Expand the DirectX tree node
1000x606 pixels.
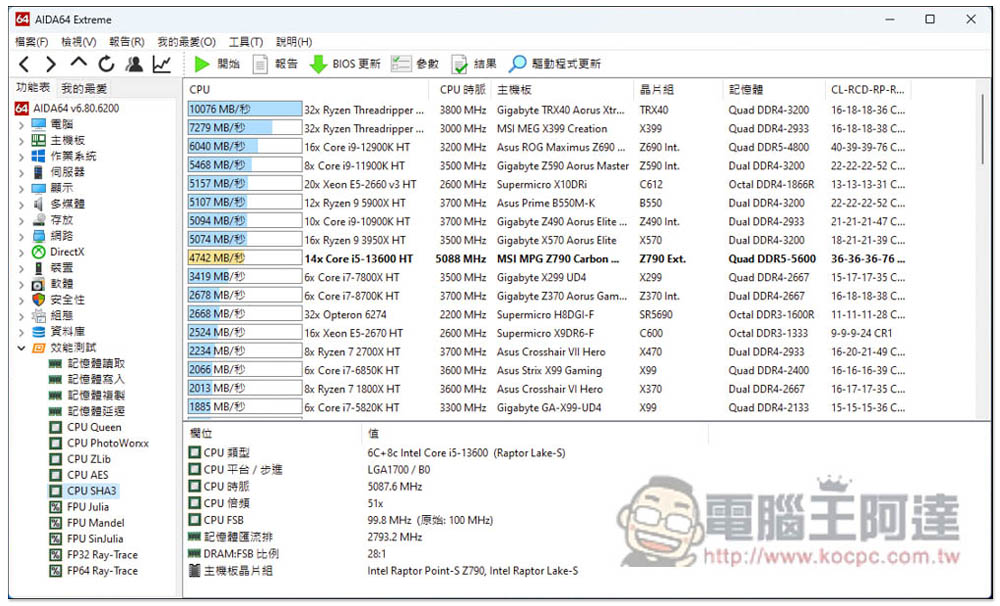(21, 252)
